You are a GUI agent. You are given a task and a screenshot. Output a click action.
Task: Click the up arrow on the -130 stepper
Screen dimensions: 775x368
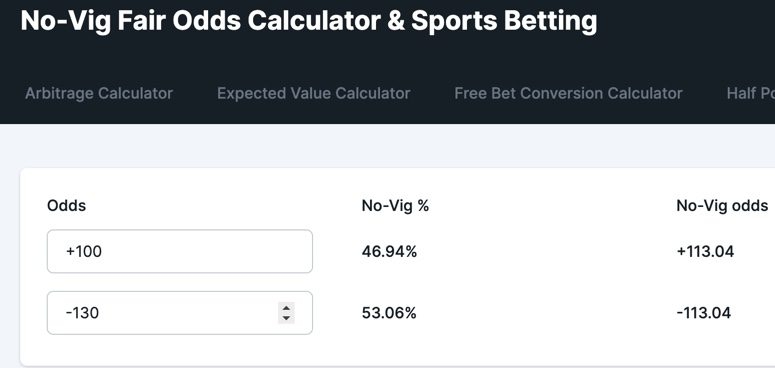[x=286, y=308]
